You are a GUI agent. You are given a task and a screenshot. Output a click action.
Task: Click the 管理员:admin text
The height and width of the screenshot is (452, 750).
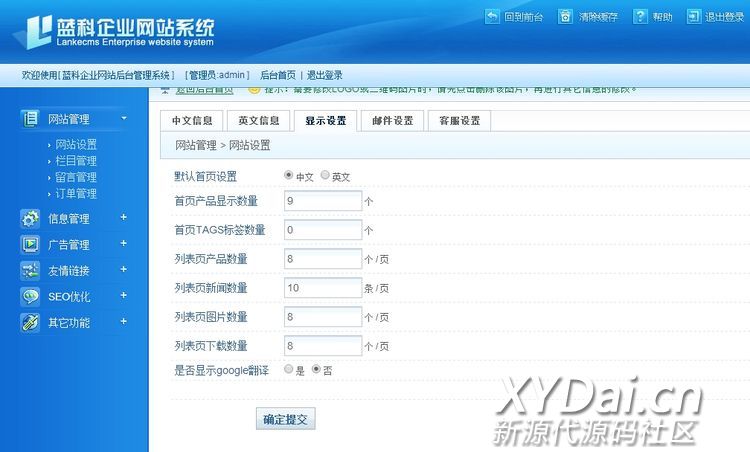(x=217, y=75)
